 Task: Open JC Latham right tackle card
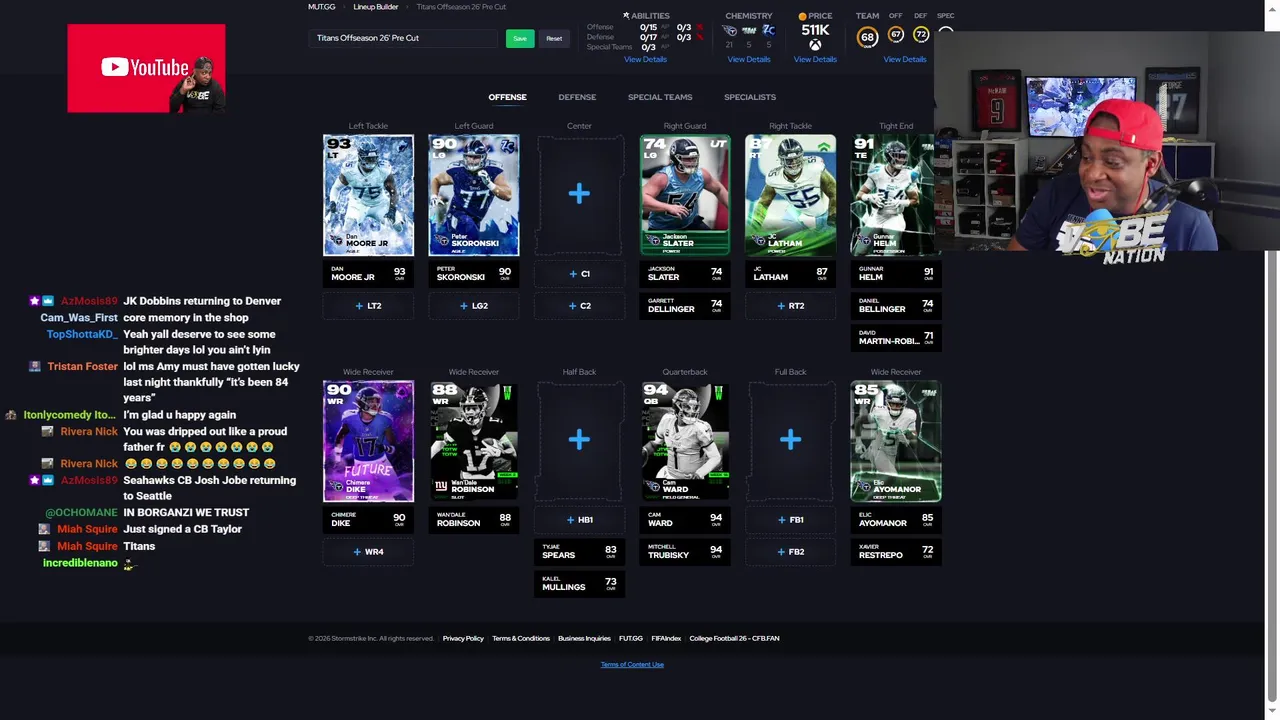(790, 195)
